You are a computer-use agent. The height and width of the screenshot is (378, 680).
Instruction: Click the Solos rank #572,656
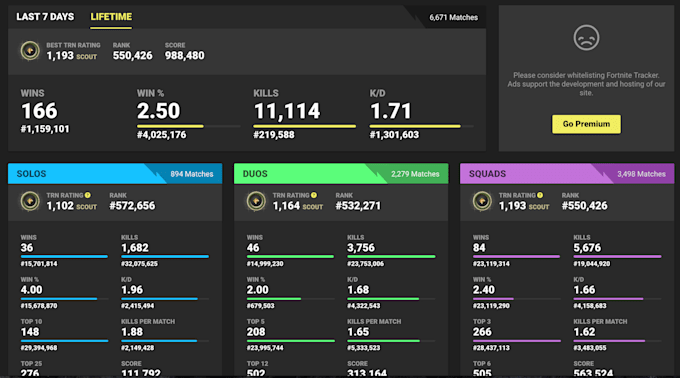tap(132, 205)
